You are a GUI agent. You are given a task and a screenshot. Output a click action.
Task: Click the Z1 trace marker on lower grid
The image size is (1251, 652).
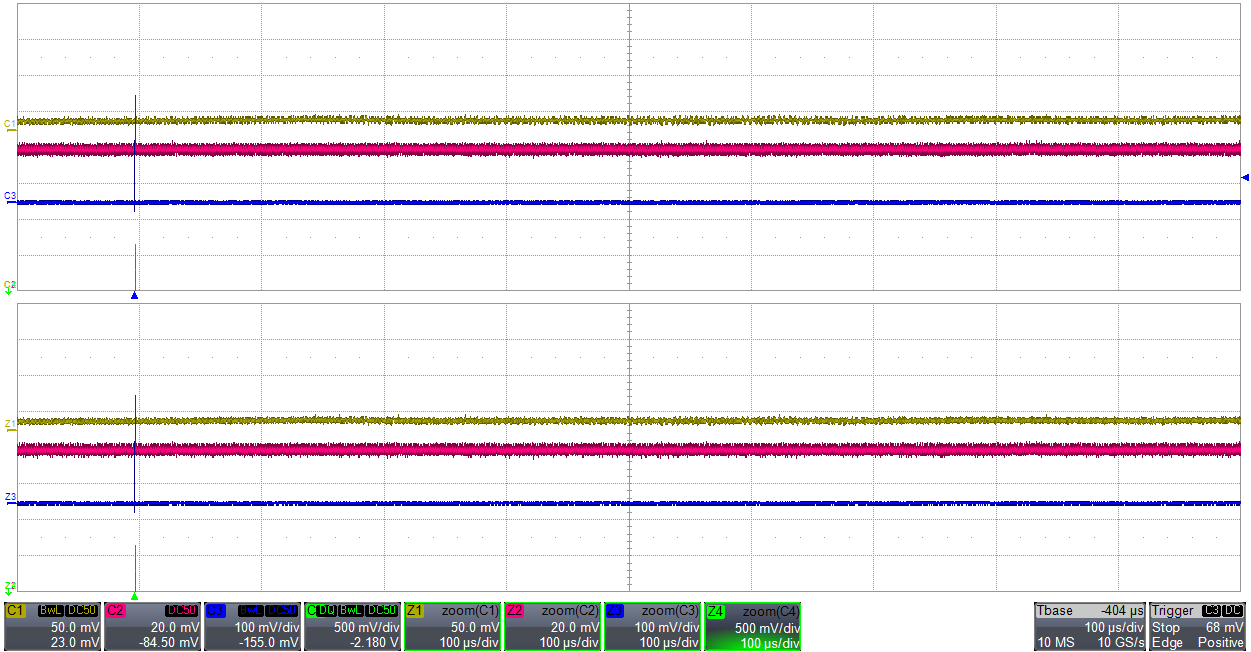(10, 424)
